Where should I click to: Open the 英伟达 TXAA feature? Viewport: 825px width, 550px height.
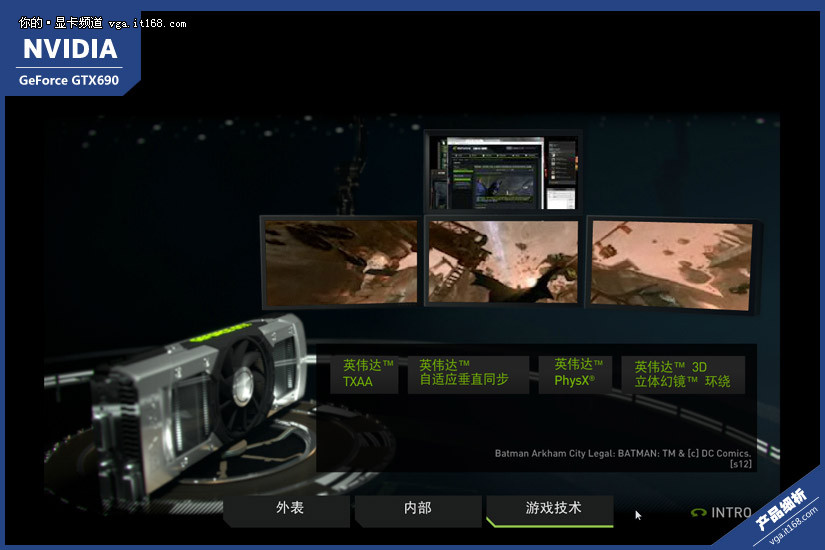[x=365, y=374]
